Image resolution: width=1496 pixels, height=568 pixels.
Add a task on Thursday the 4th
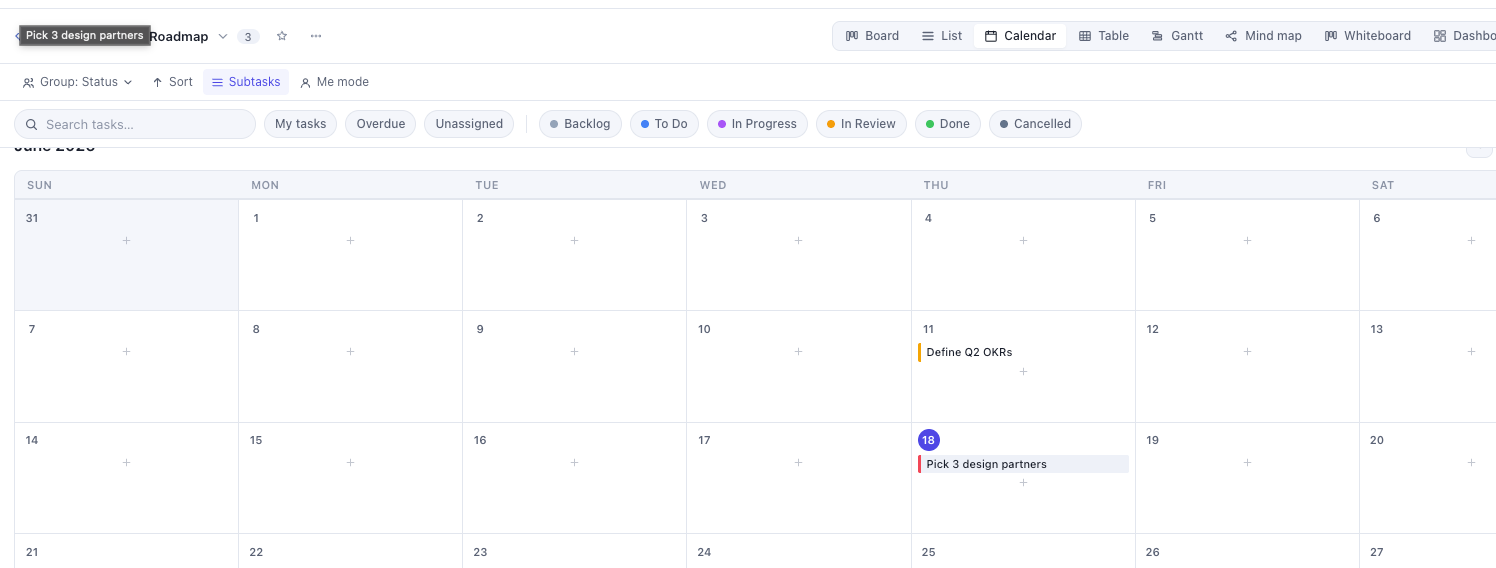pyautogui.click(x=1023, y=241)
